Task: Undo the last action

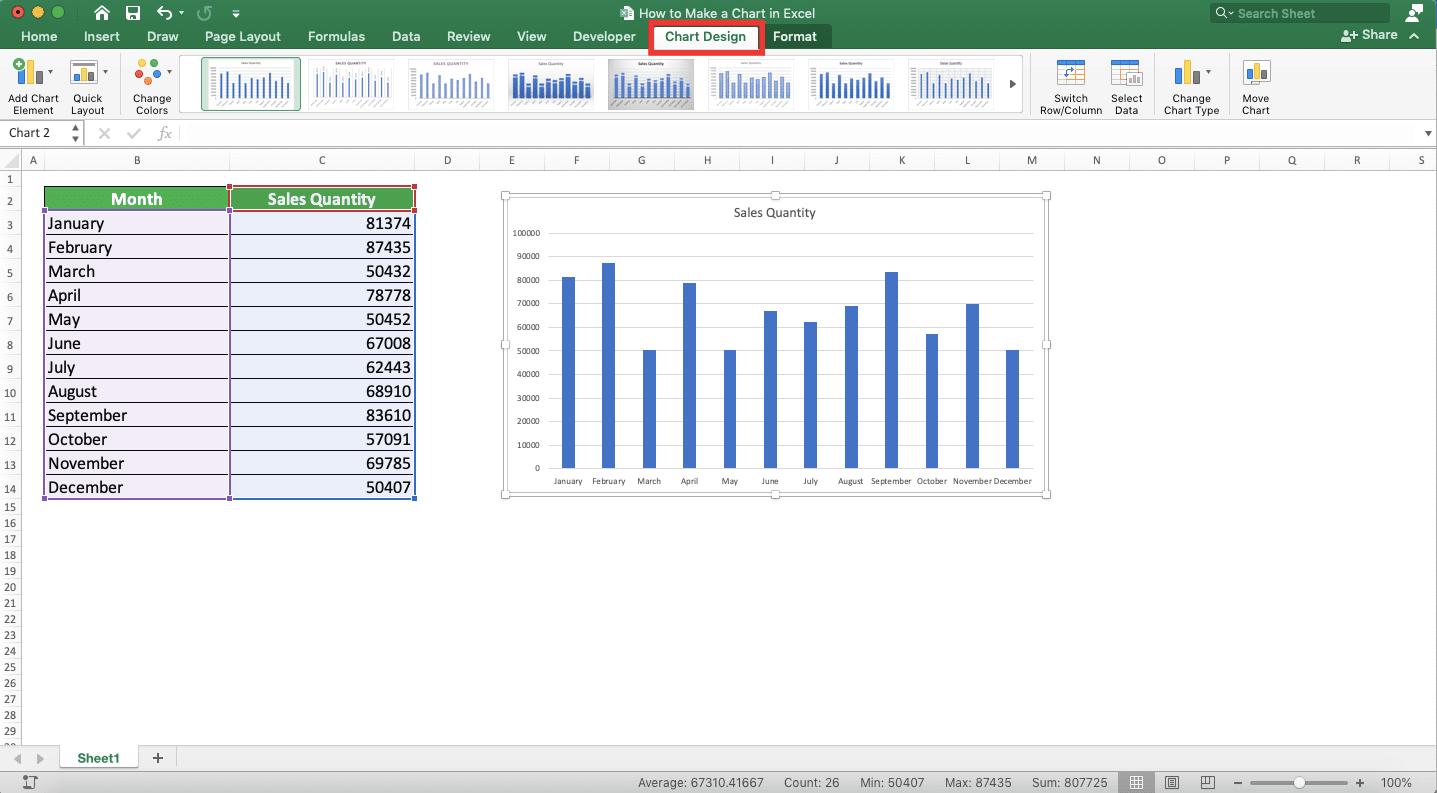Action: tap(165, 13)
